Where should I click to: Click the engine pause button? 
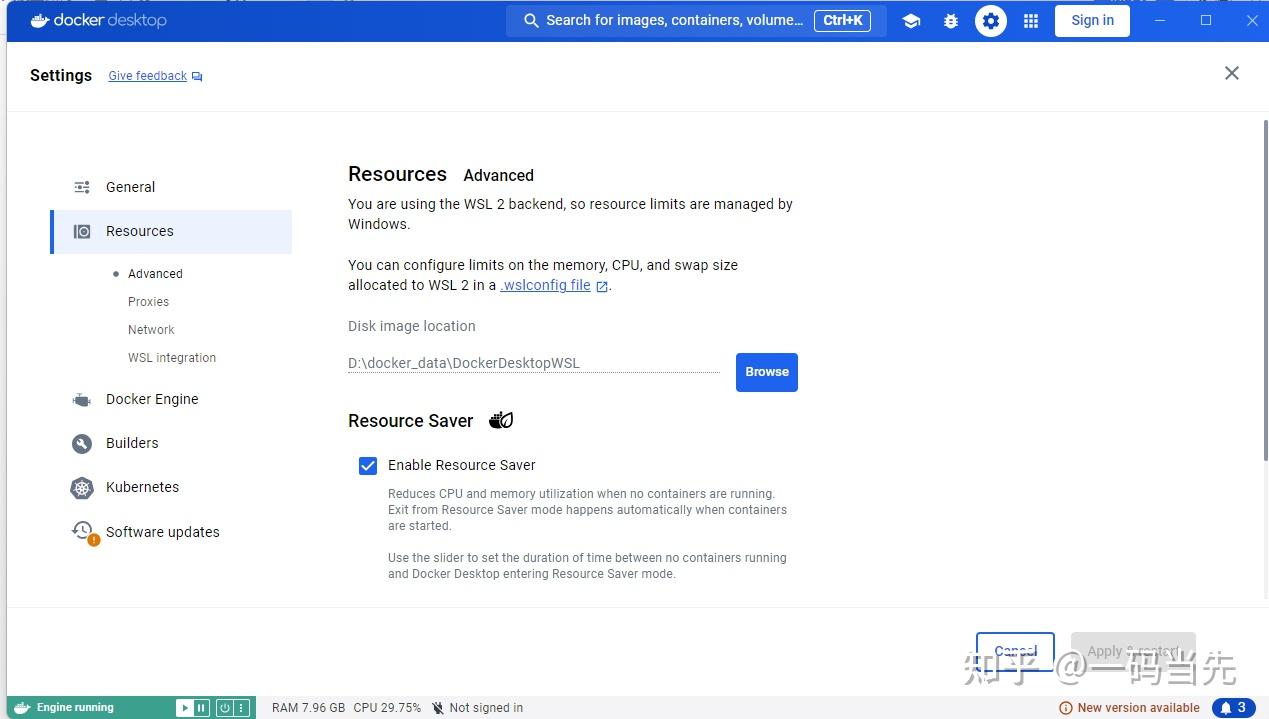(201, 708)
